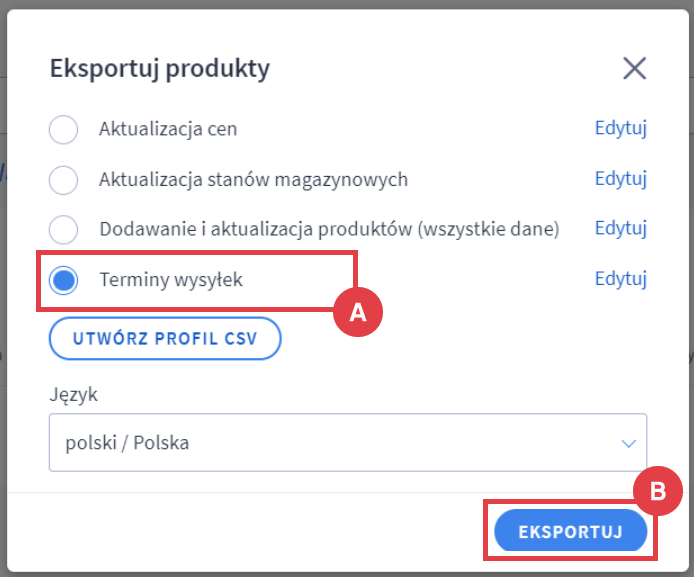Choose Dodawanie i aktualizacja produktów radio
The height and width of the screenshot is (577, 694).
tap(64, 230)
